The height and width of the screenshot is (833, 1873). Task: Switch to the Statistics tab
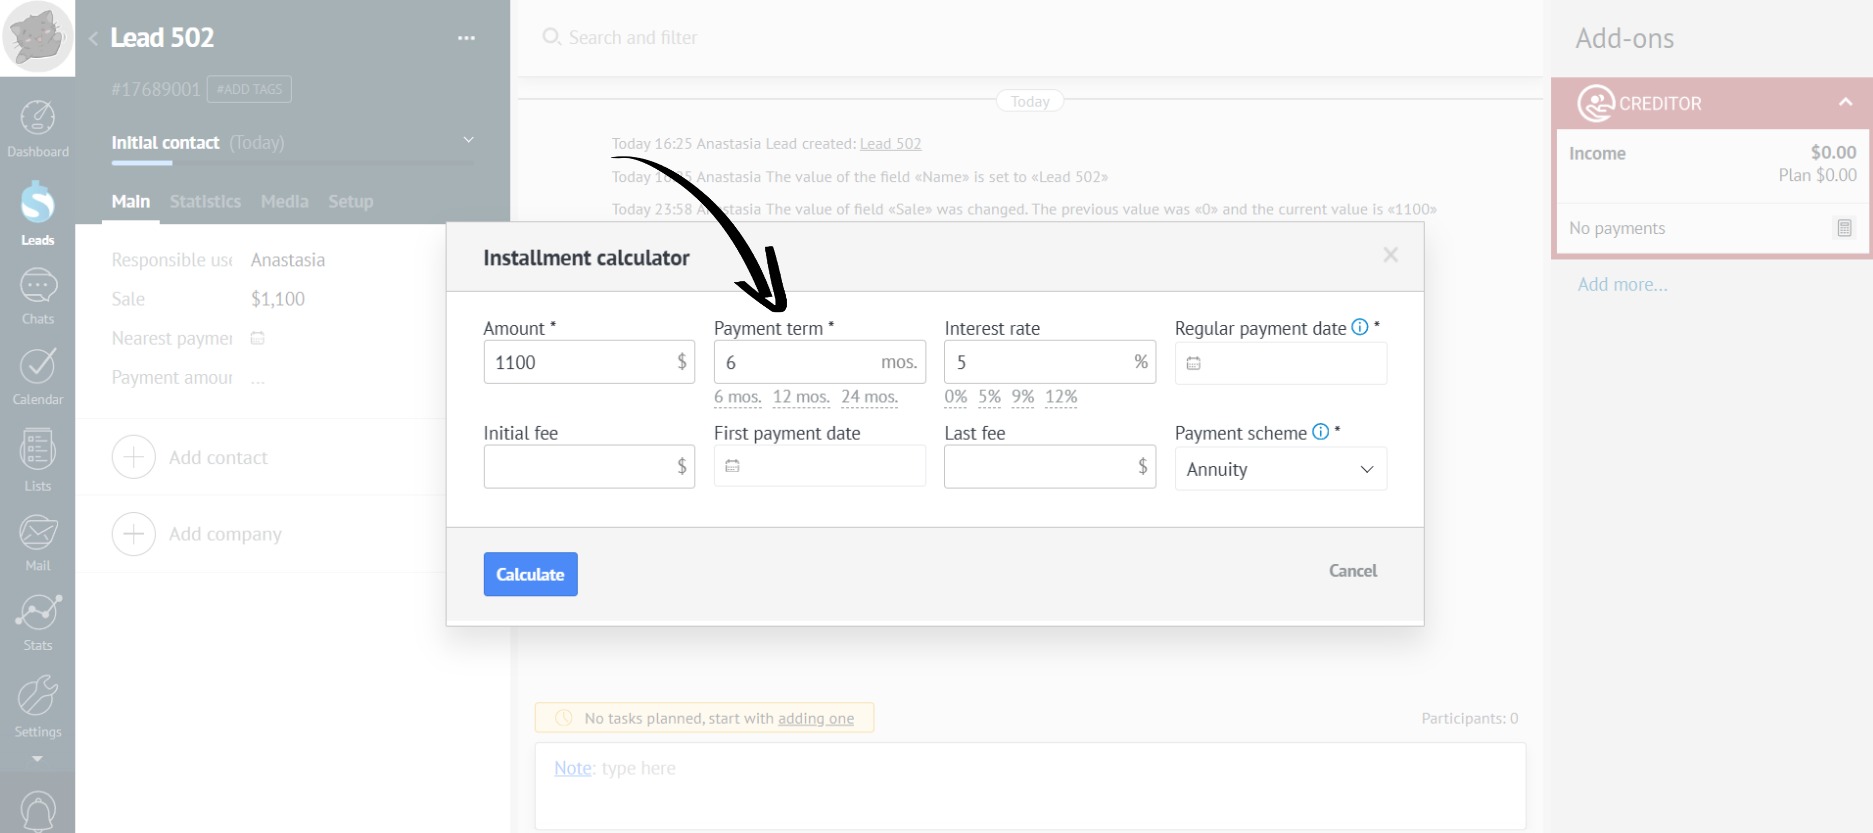pyautogui.click(x=205, y=201)
